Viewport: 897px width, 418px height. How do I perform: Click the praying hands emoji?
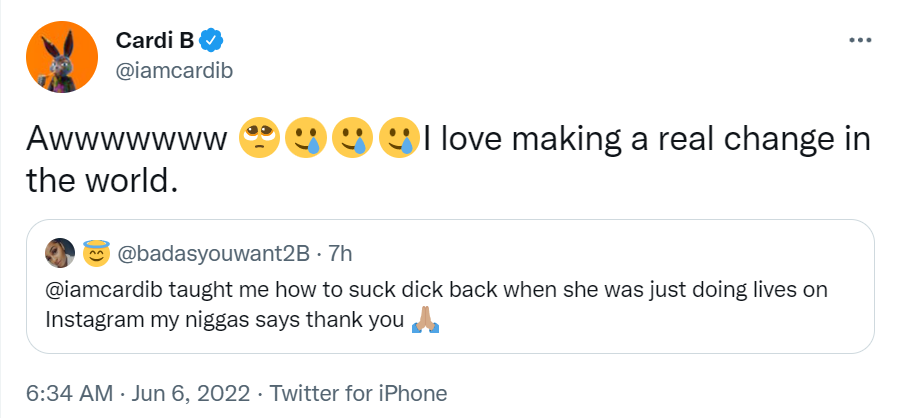[x=425, y=320]
